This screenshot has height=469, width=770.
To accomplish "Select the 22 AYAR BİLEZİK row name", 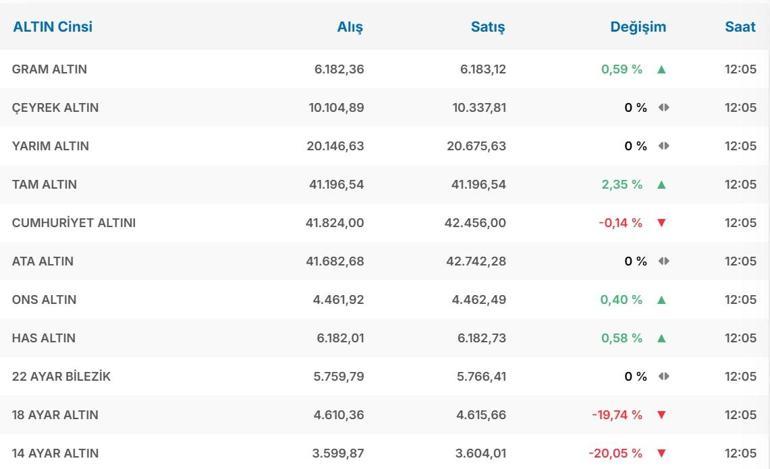I will tap(61, 377).
